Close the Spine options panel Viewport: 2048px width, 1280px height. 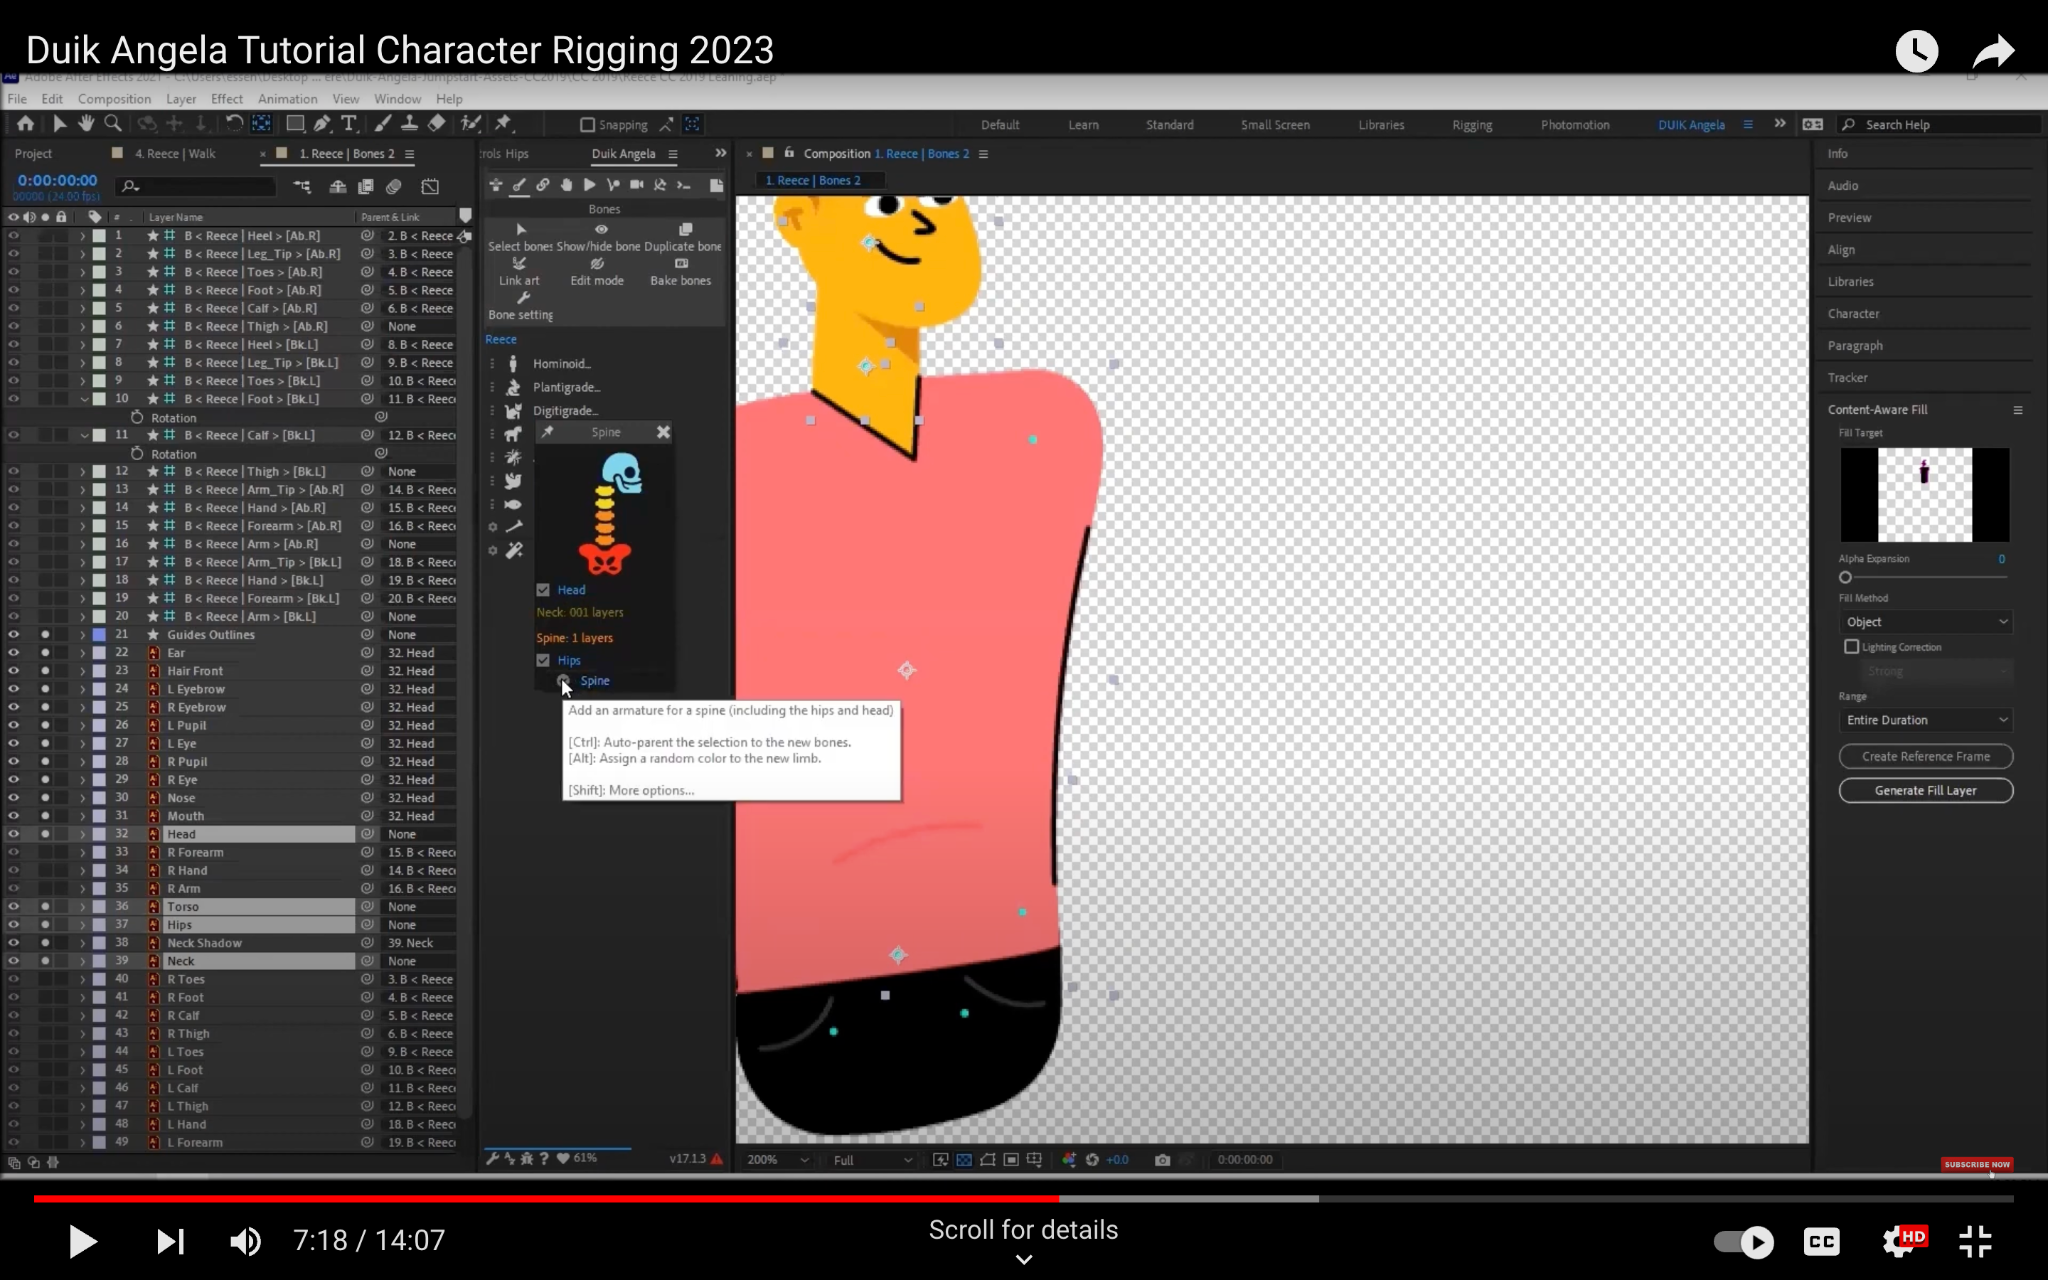pos(663,432)
